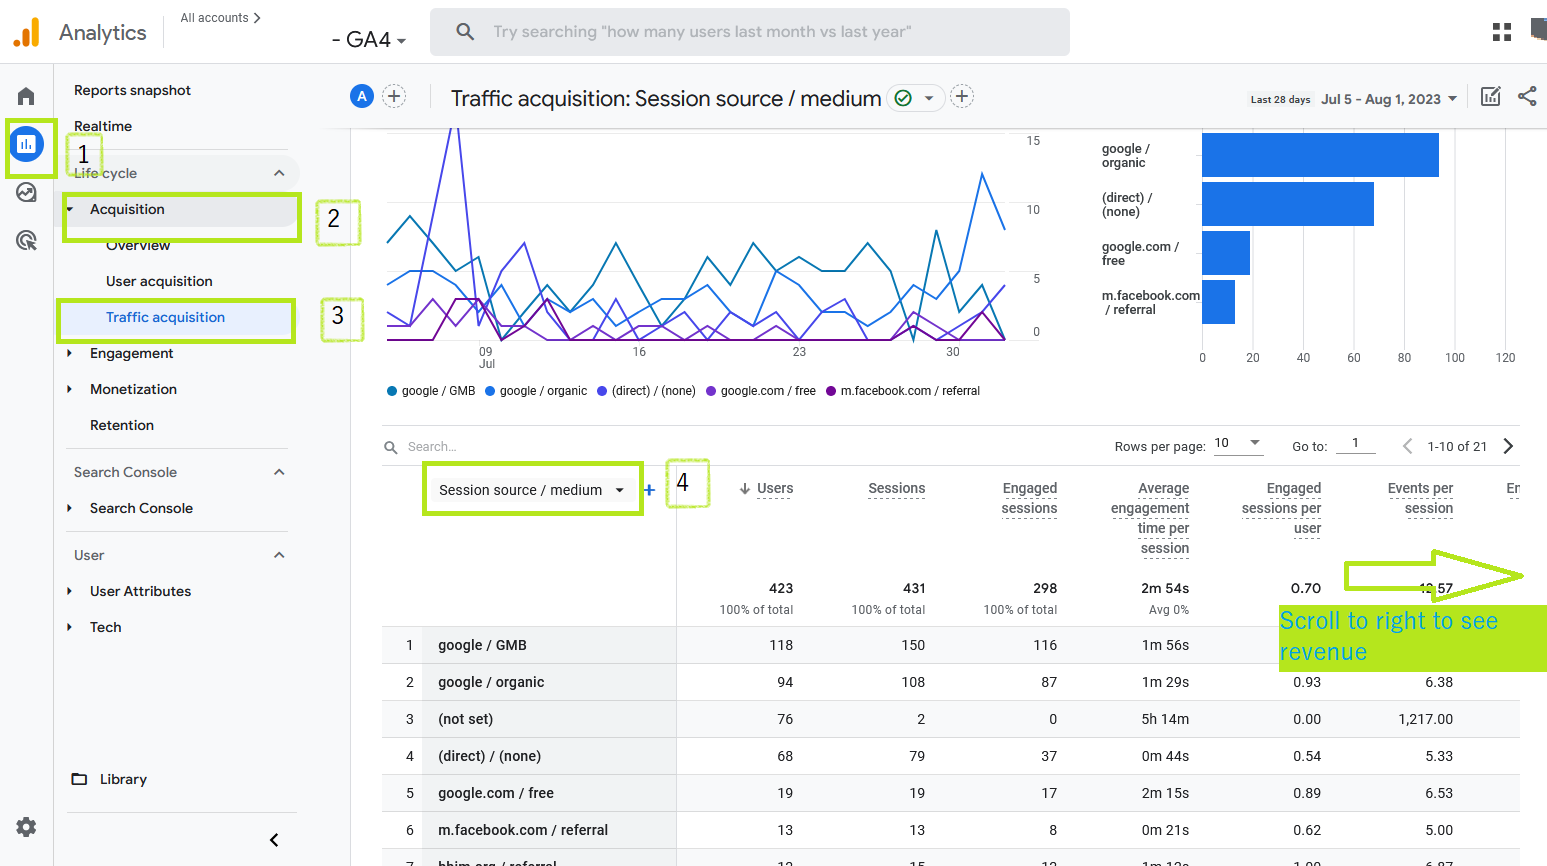
Task: Open the Library folder icon
Action: tap(80, 779)
